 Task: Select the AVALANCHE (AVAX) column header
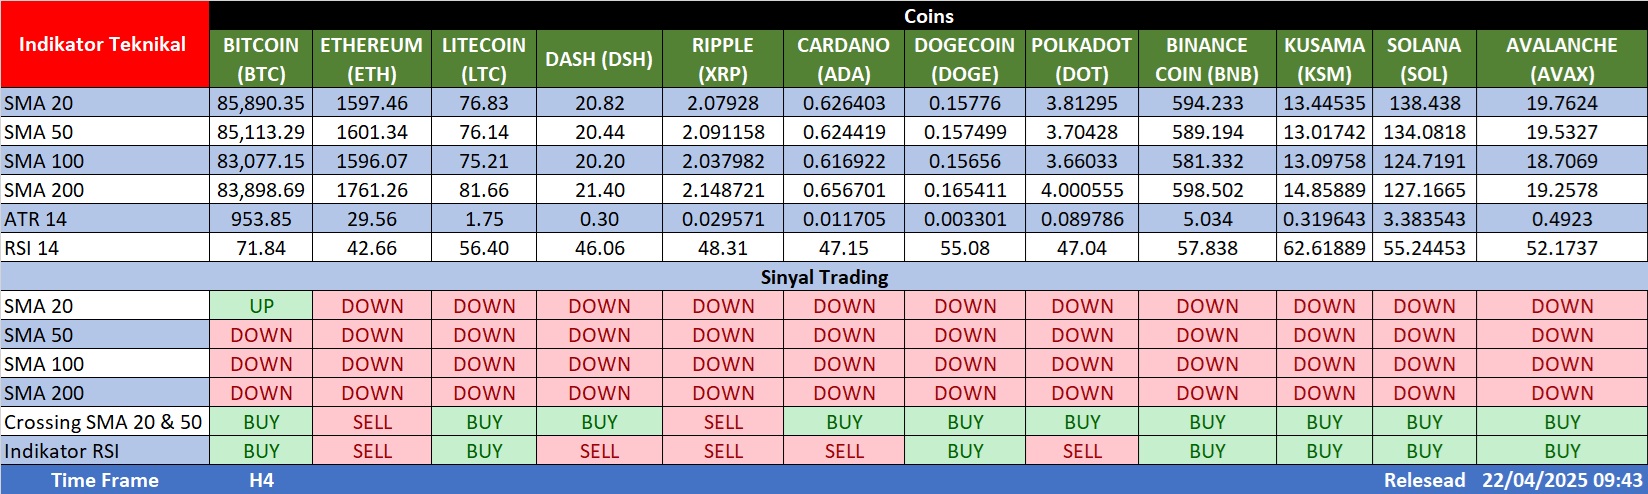[x=1561, y=59]
